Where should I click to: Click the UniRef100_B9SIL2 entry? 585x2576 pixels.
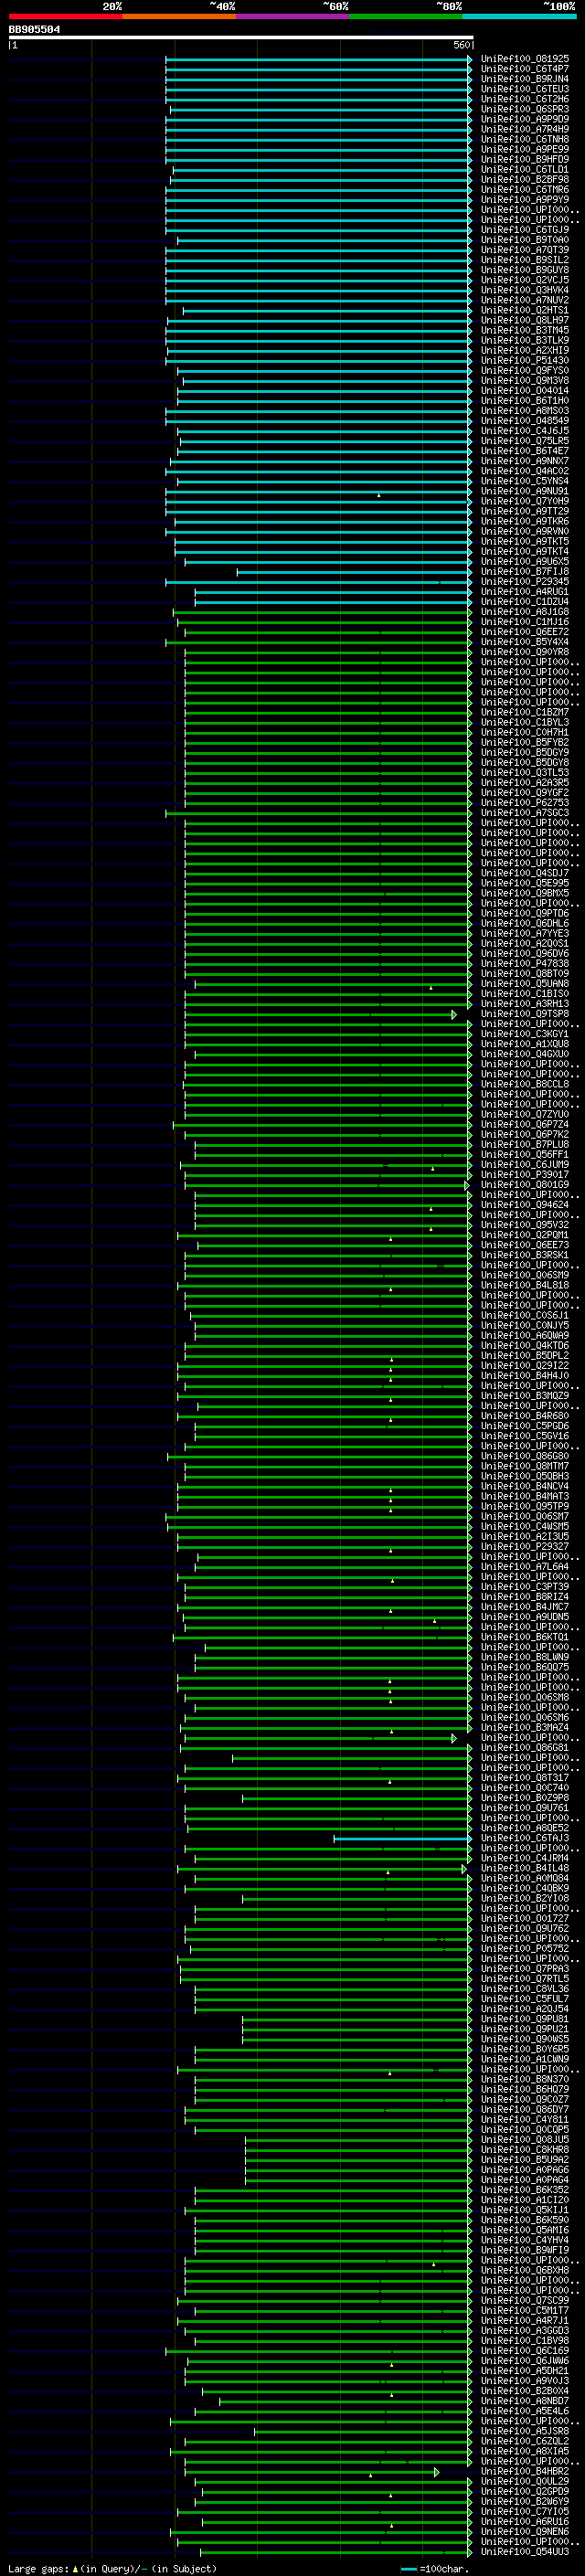click(525, 260)
